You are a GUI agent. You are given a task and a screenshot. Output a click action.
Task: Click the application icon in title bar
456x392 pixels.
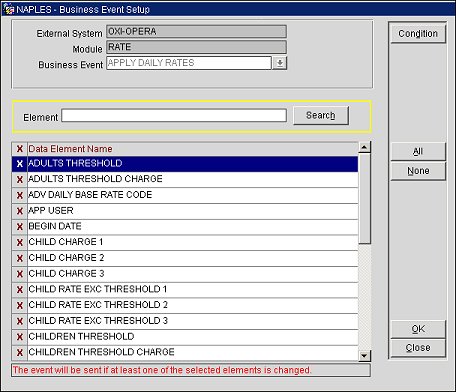point(9,9)
